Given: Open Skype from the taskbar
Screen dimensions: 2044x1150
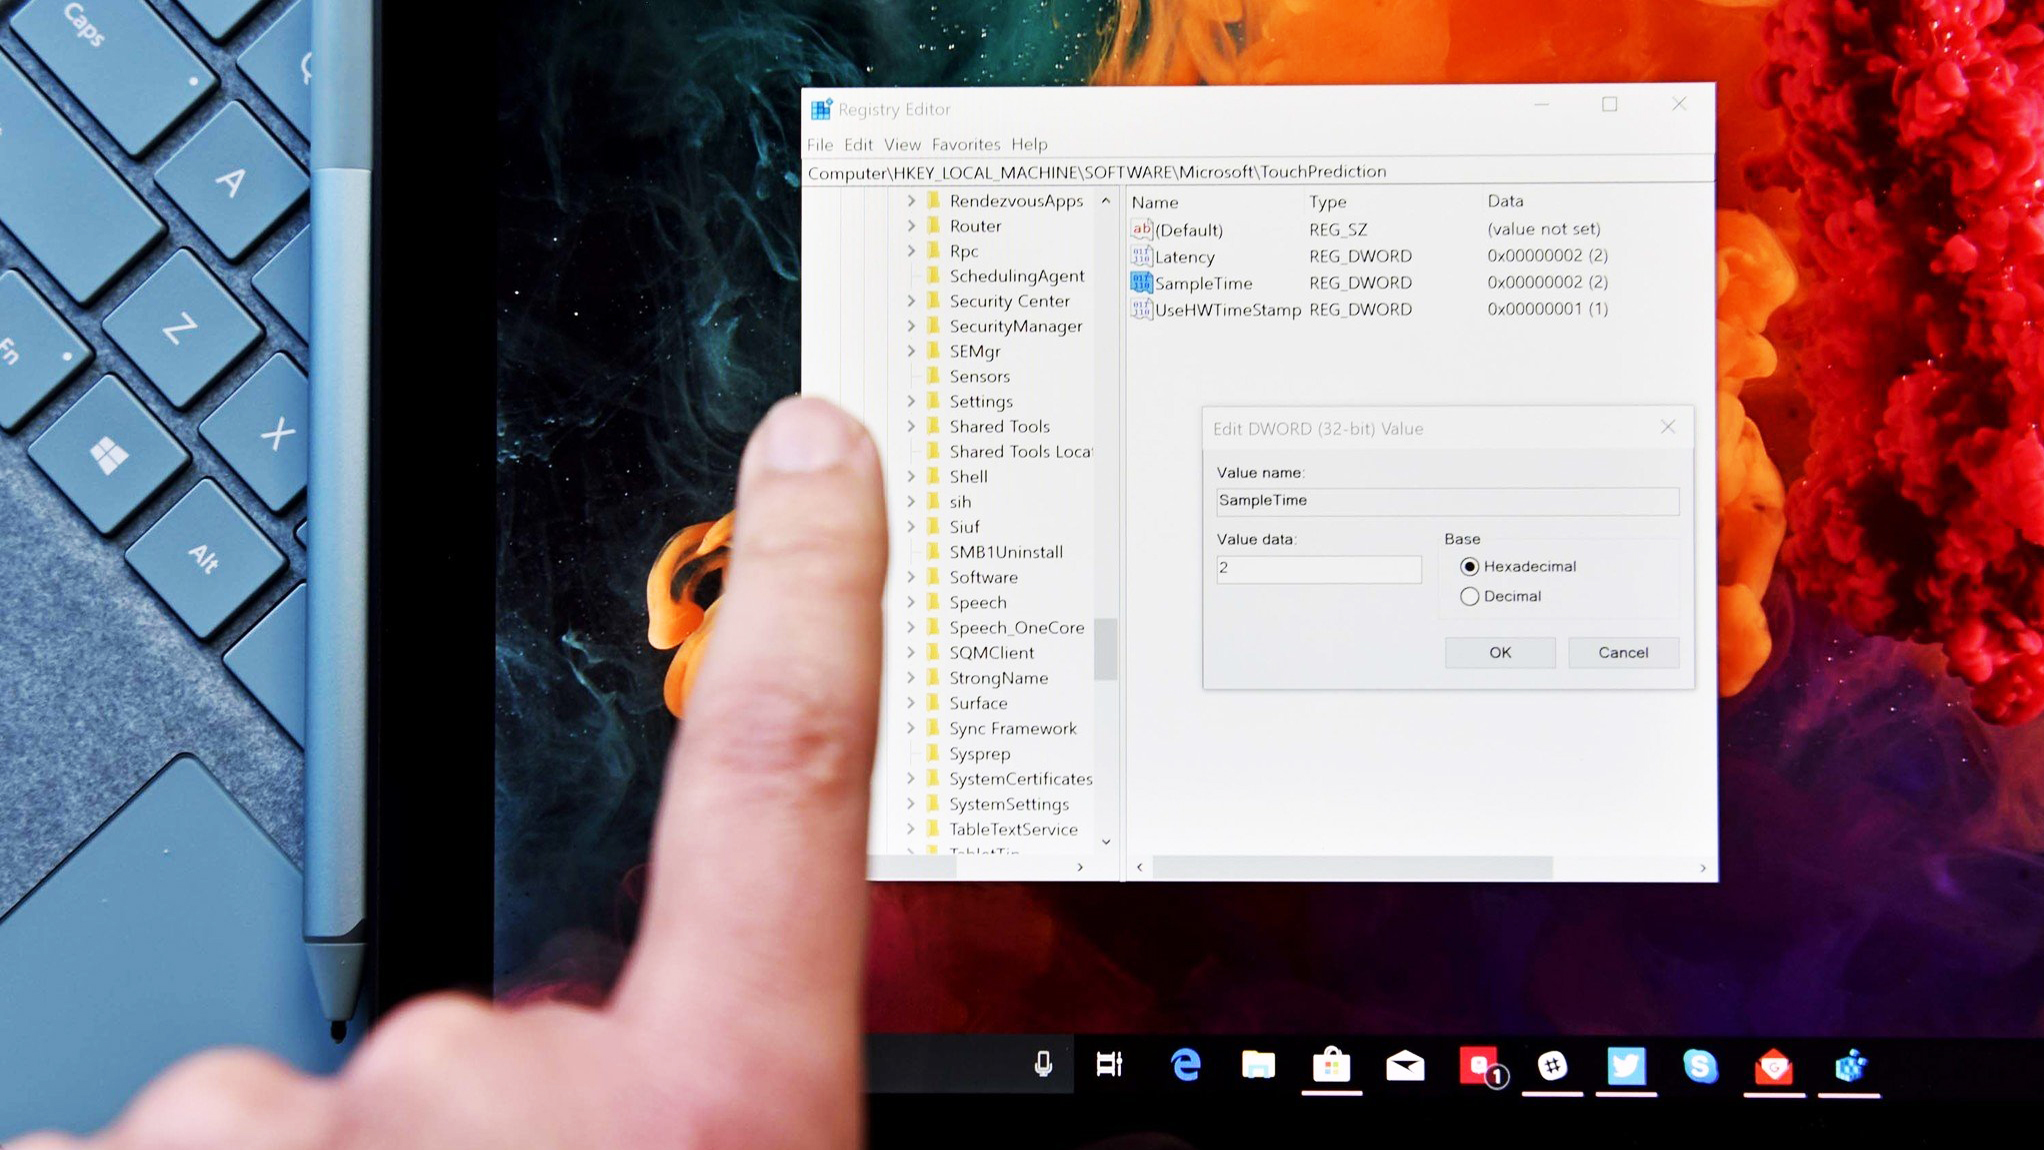Looking at the screenshot, I should click(1699, 1066).
